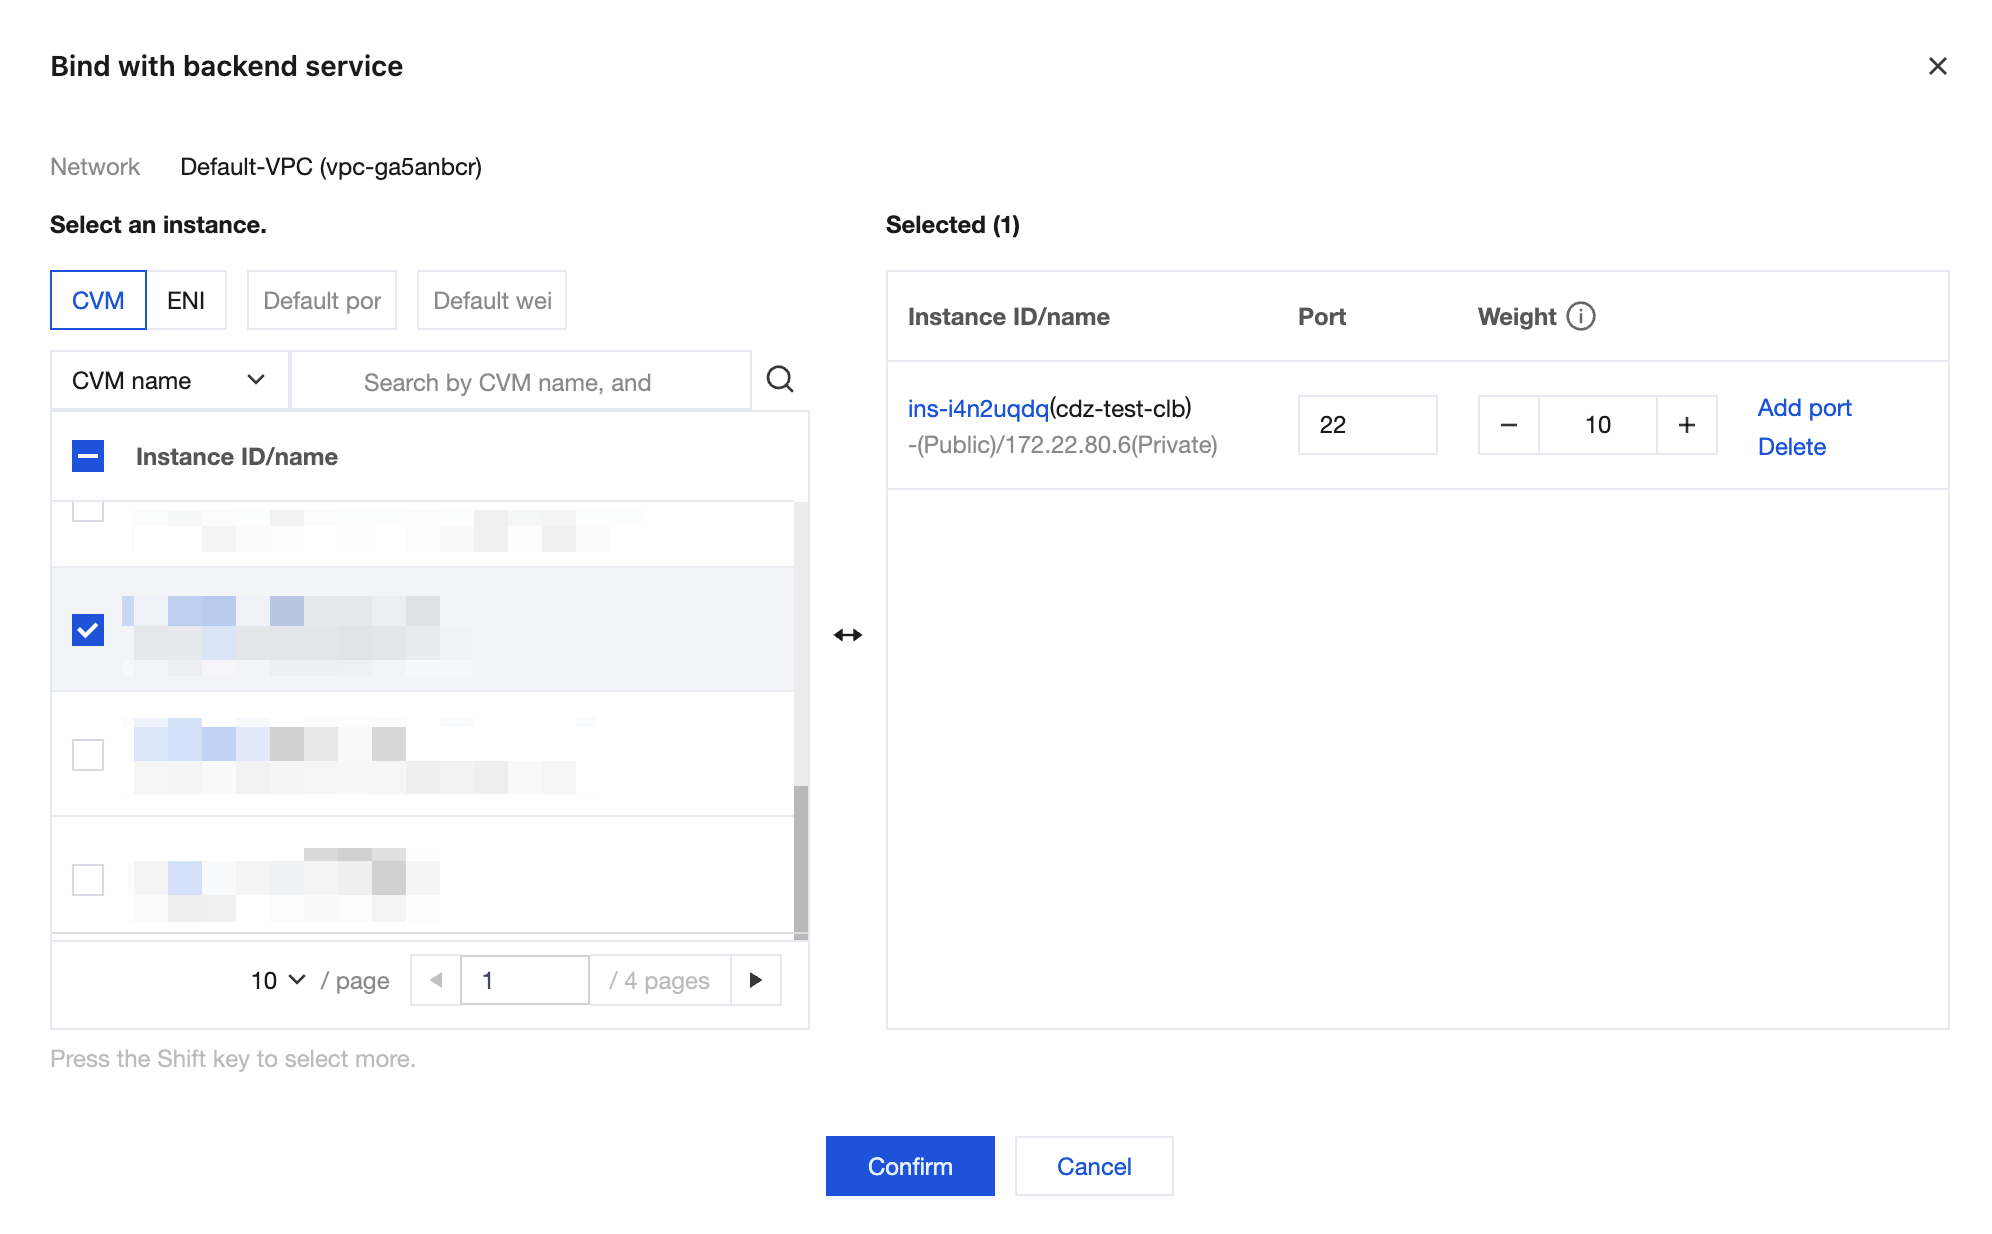1992x1234 pixels.
Task: Open the CVM name filter dropdown
Action: 169,381
